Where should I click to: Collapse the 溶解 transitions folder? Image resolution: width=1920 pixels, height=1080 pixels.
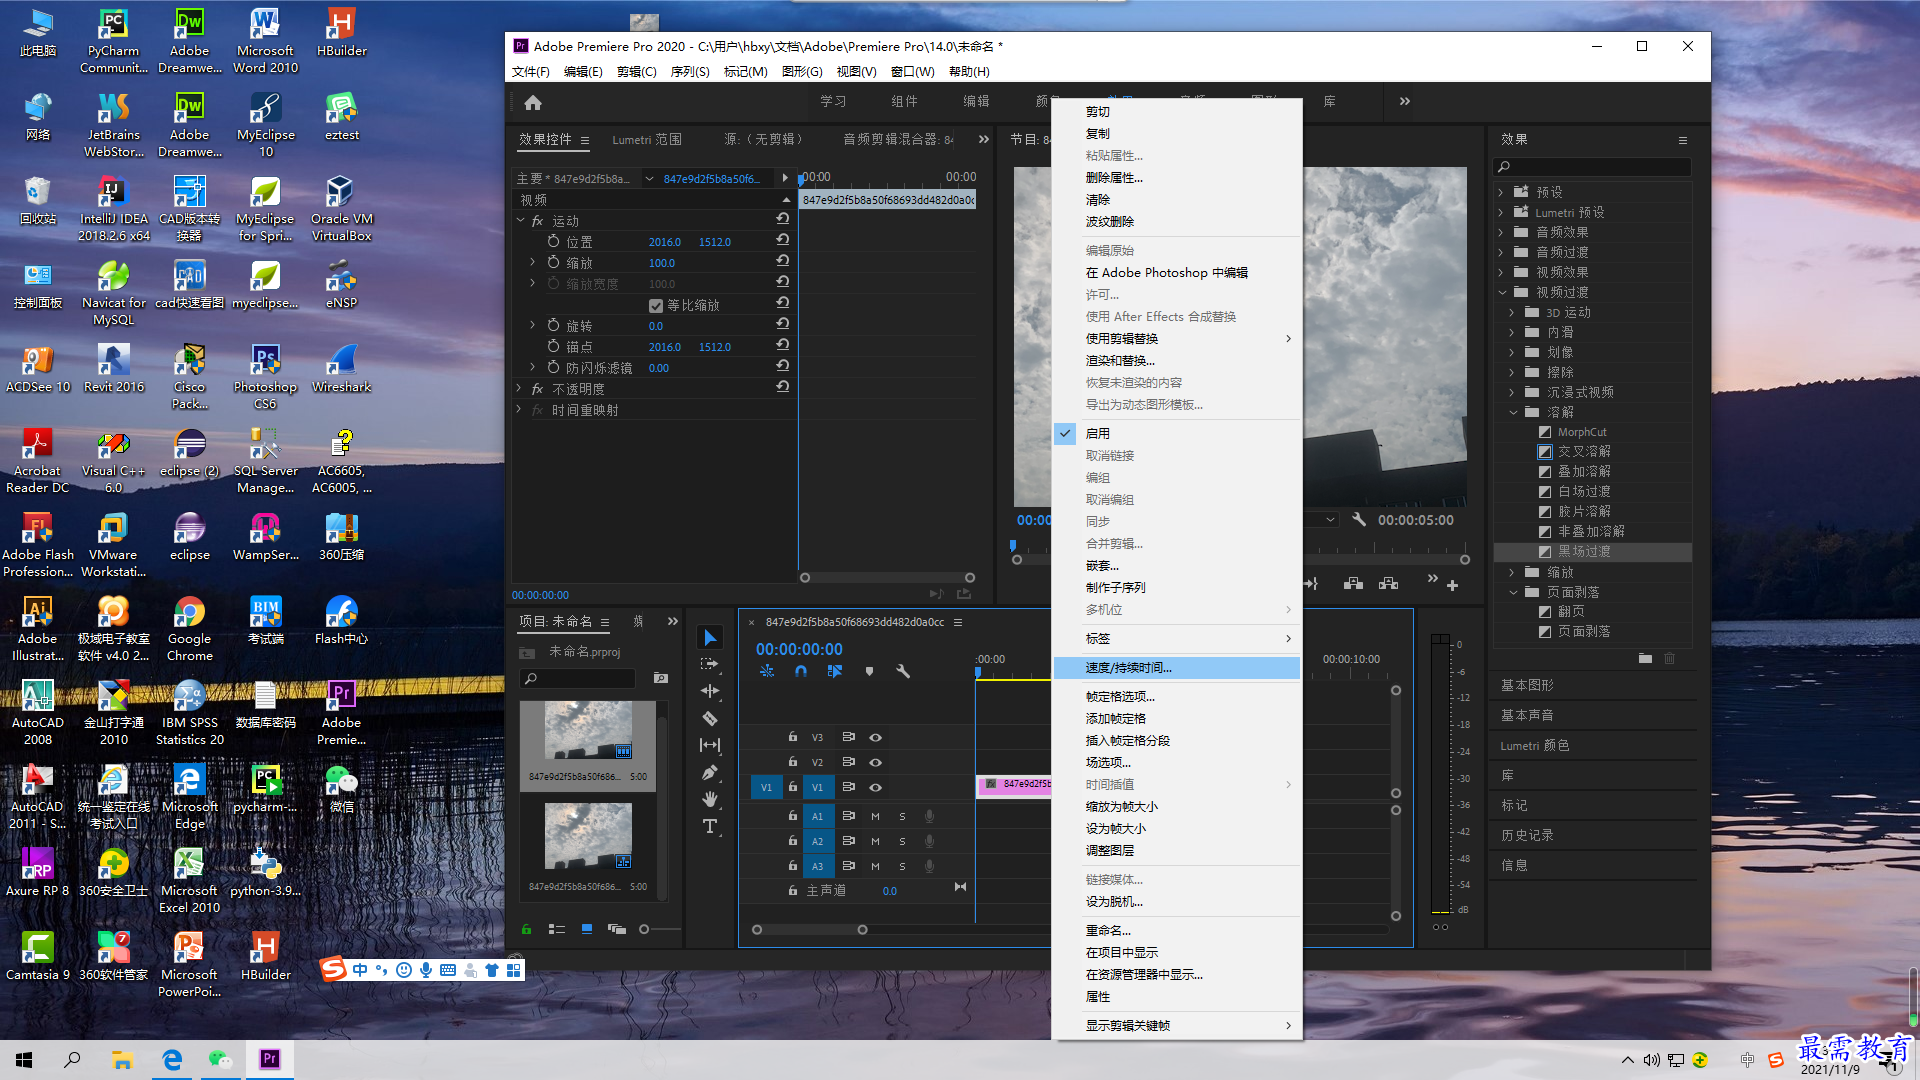click(x=1513, y=412)
